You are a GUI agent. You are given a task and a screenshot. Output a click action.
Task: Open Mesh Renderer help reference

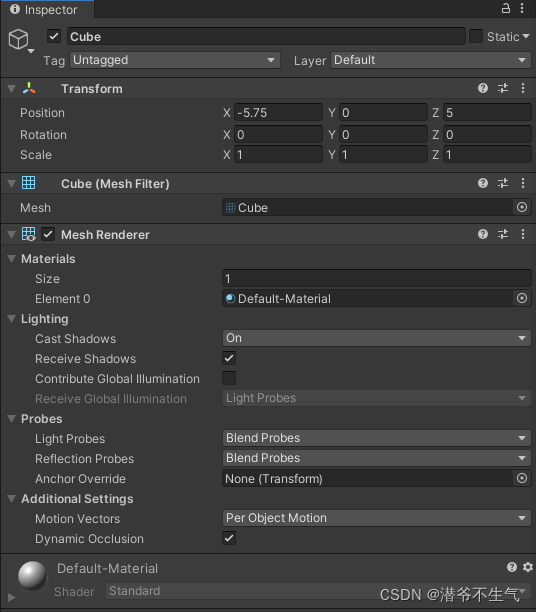483,234
